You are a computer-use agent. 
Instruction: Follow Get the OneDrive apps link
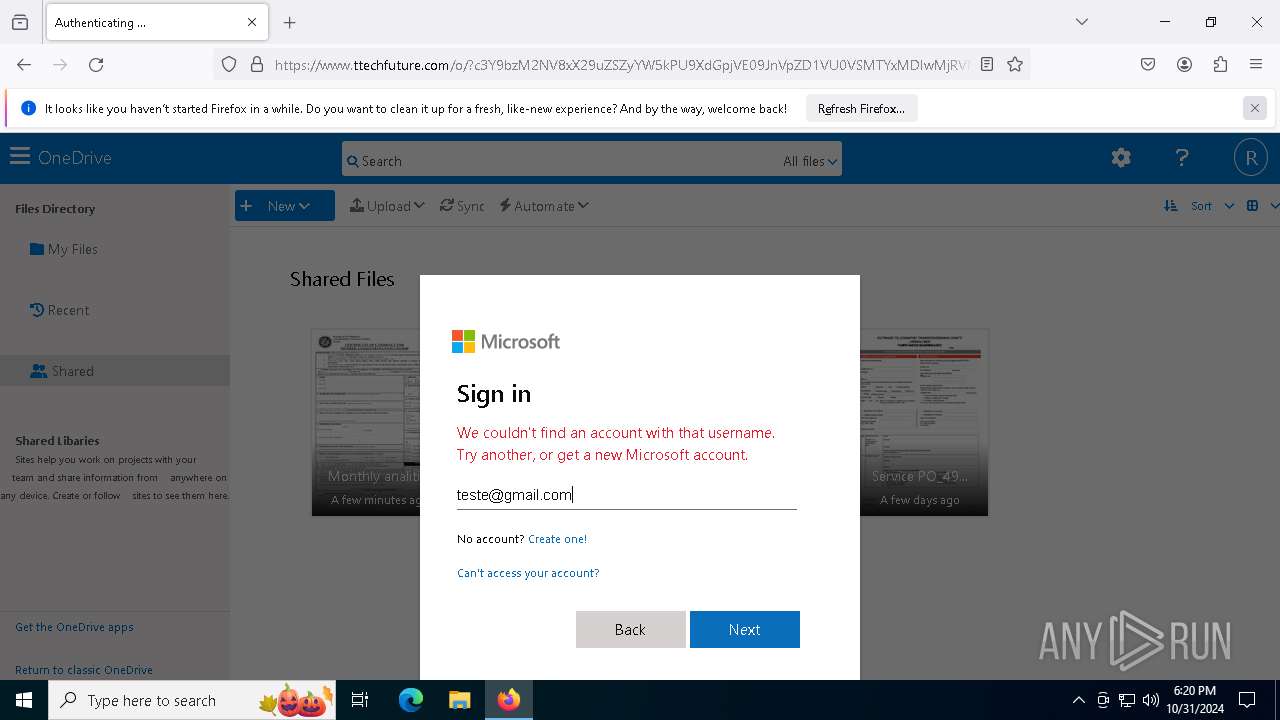click(74, 627)
